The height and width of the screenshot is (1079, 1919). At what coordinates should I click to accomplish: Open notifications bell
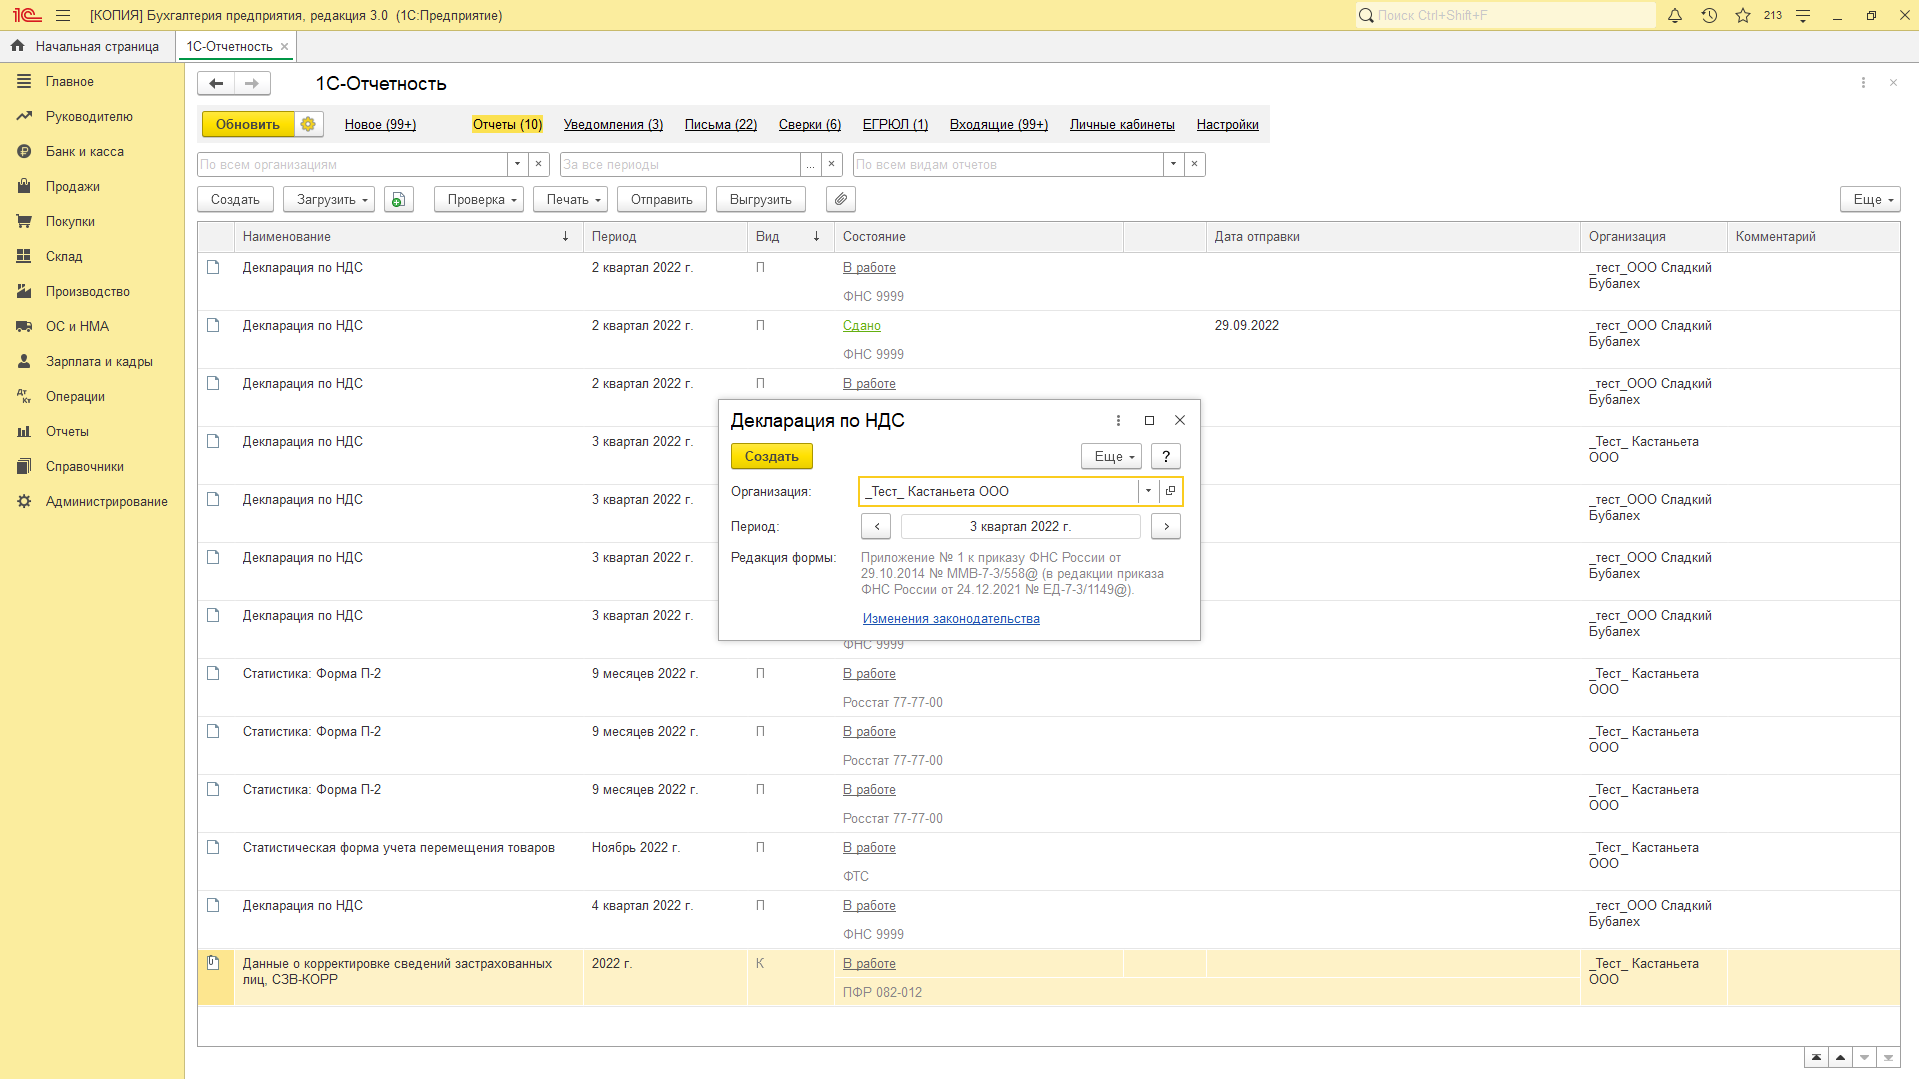click(x=1675, y=15)
